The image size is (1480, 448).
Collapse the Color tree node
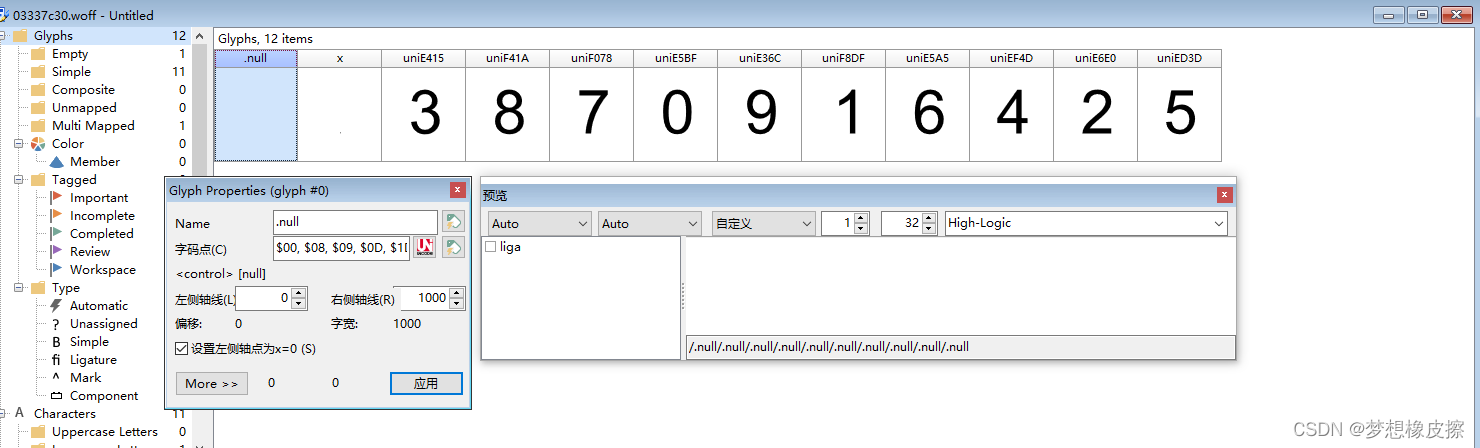pyautogui.click(x=19, y=144)
